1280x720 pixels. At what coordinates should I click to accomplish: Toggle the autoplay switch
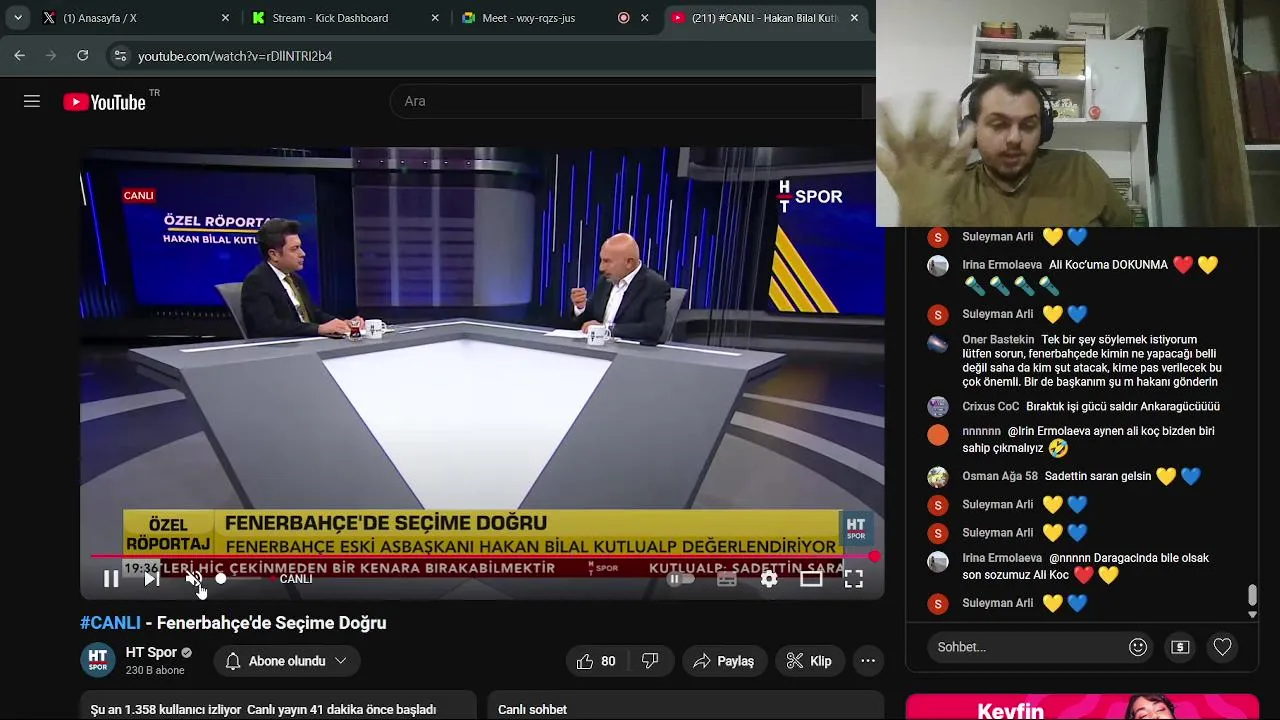pyautogui.click(x=681, y=579)
